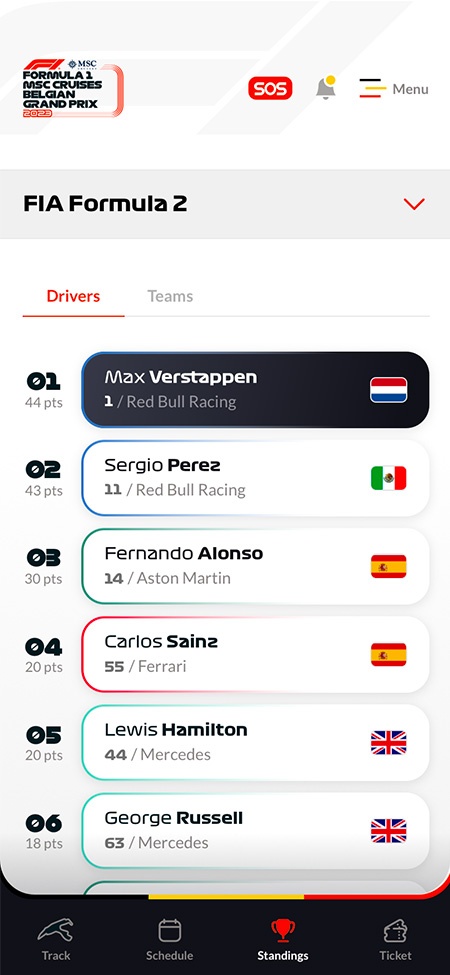
Task: Select the Drivers tab
Action: point(73,296)
